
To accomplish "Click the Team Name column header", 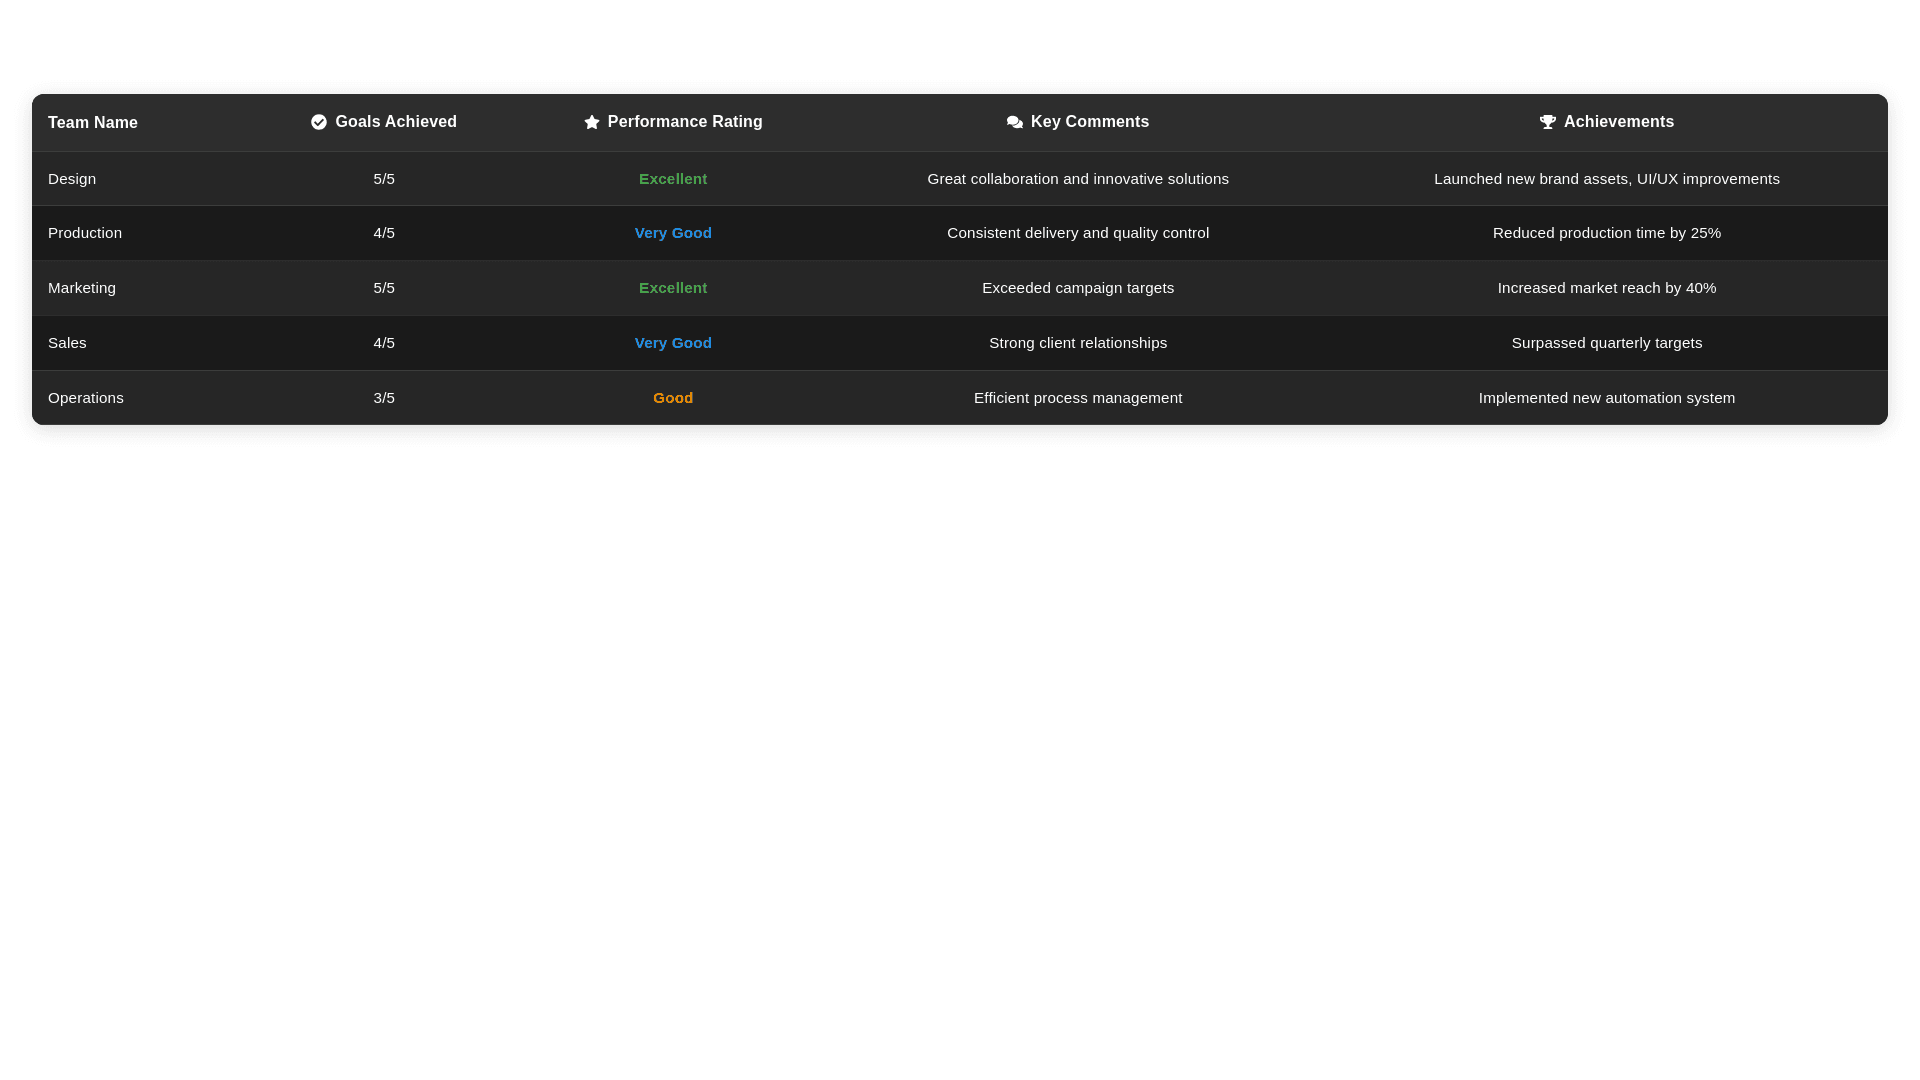I will [x=93, y=123].
